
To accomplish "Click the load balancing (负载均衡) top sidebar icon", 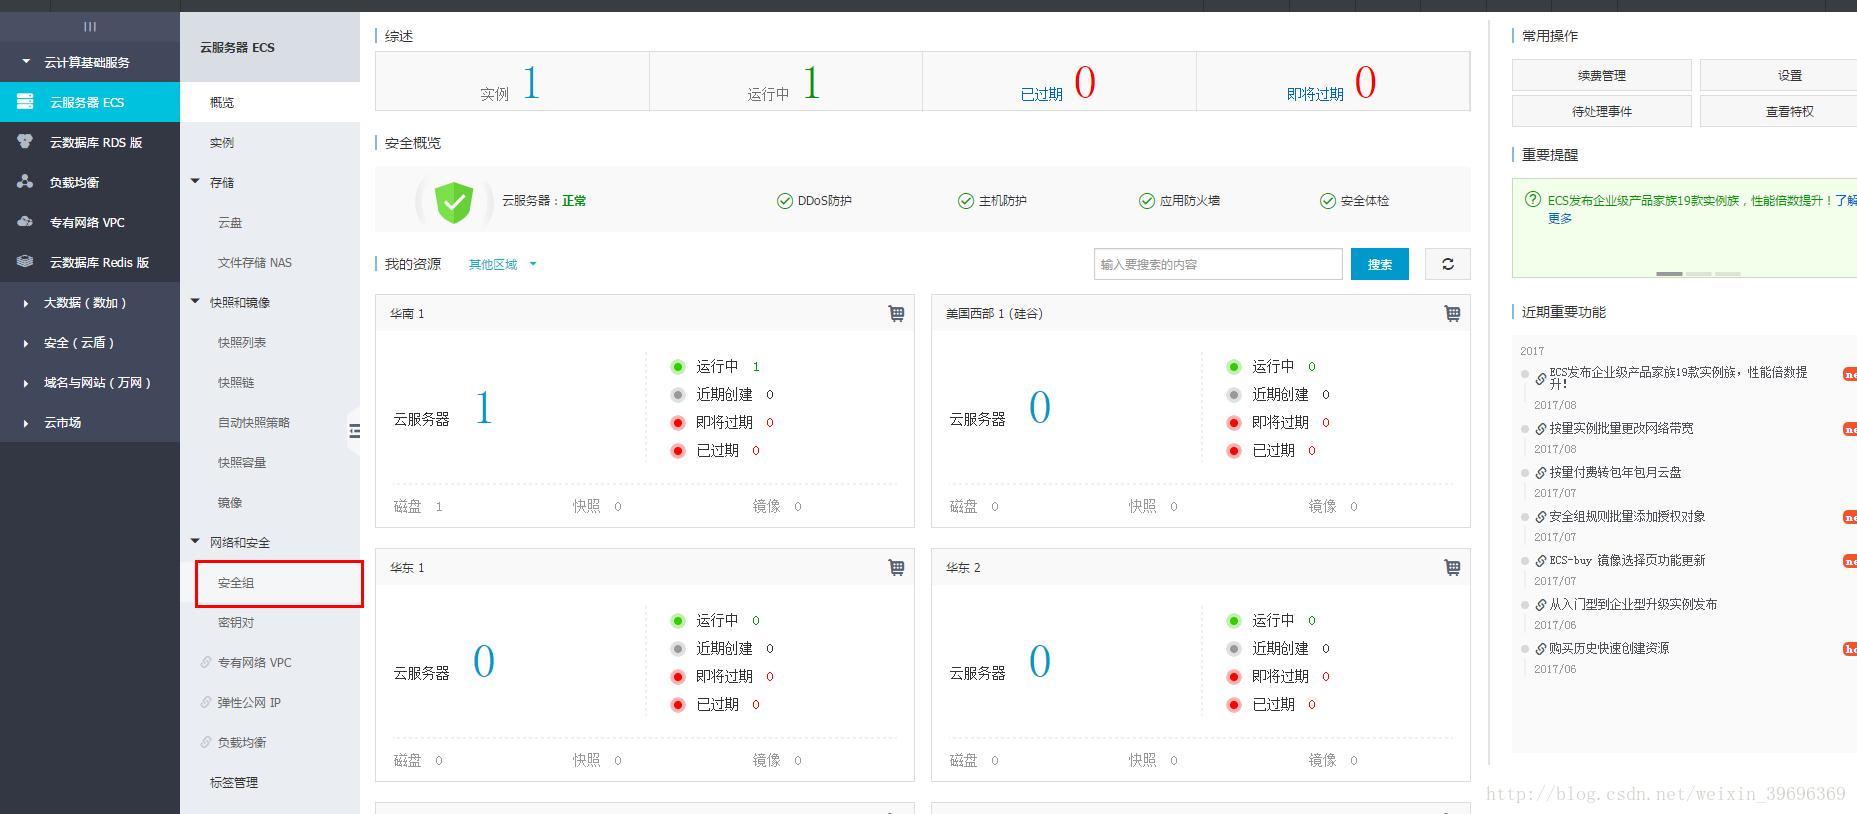I will pyautogui.click(x=25, y=182).
